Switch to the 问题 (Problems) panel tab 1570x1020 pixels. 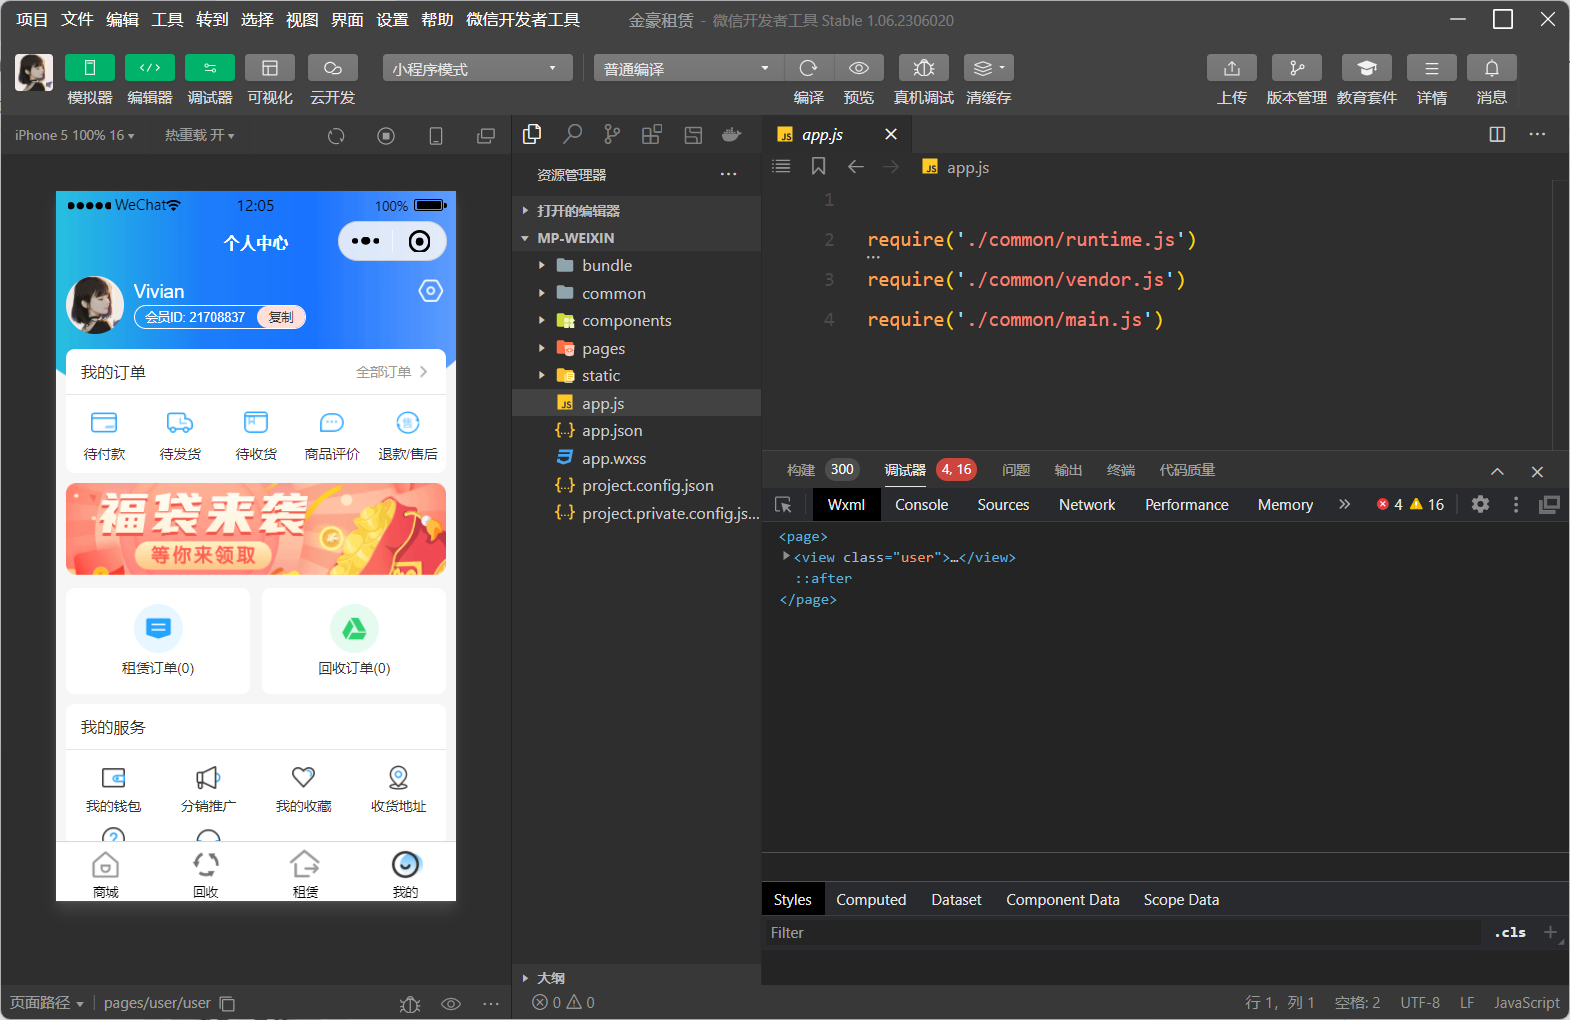point(1016,470)
